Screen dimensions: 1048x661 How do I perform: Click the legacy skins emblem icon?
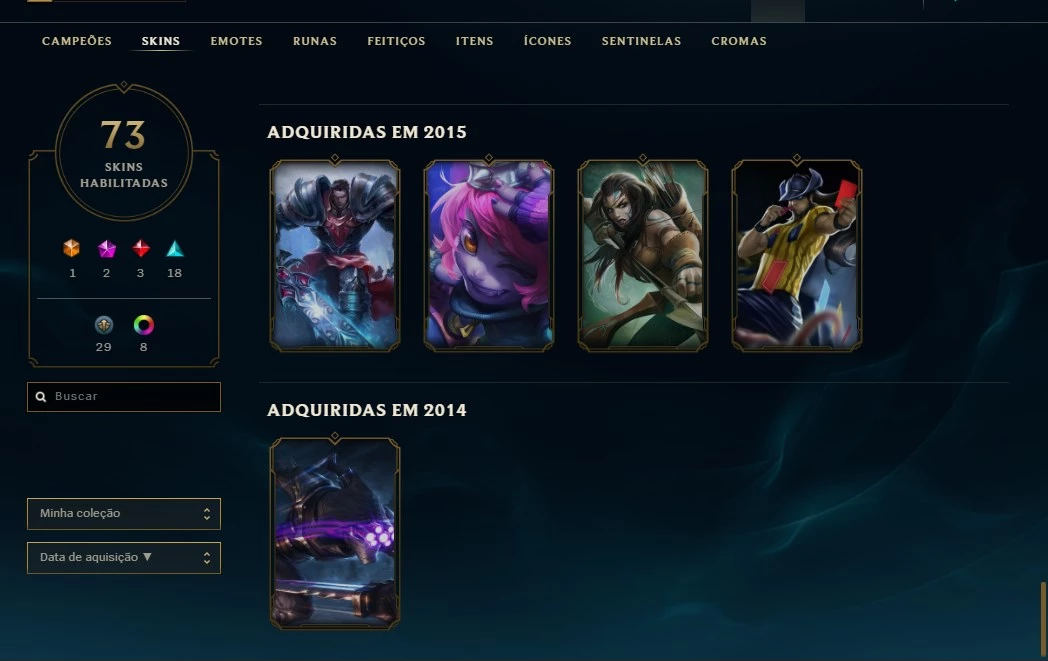[x=104, y=325]
